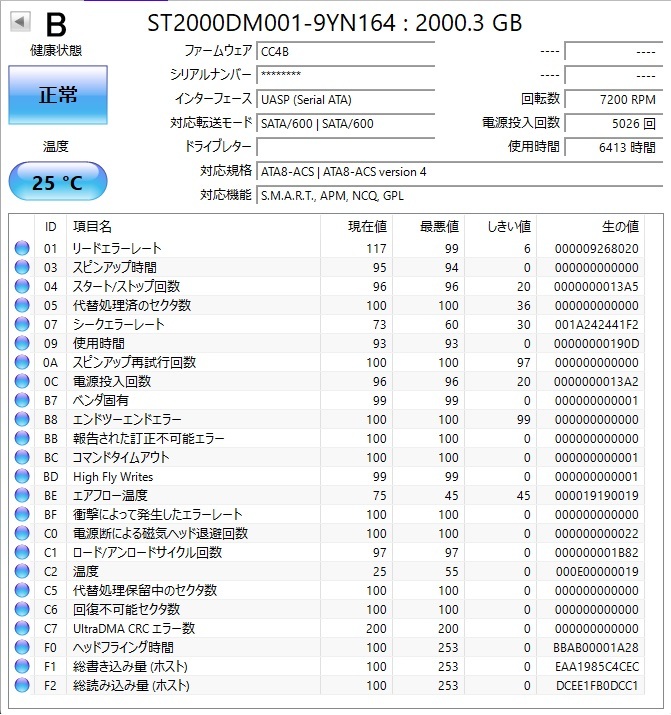Select raw value 000009268020

coord(596,249)
